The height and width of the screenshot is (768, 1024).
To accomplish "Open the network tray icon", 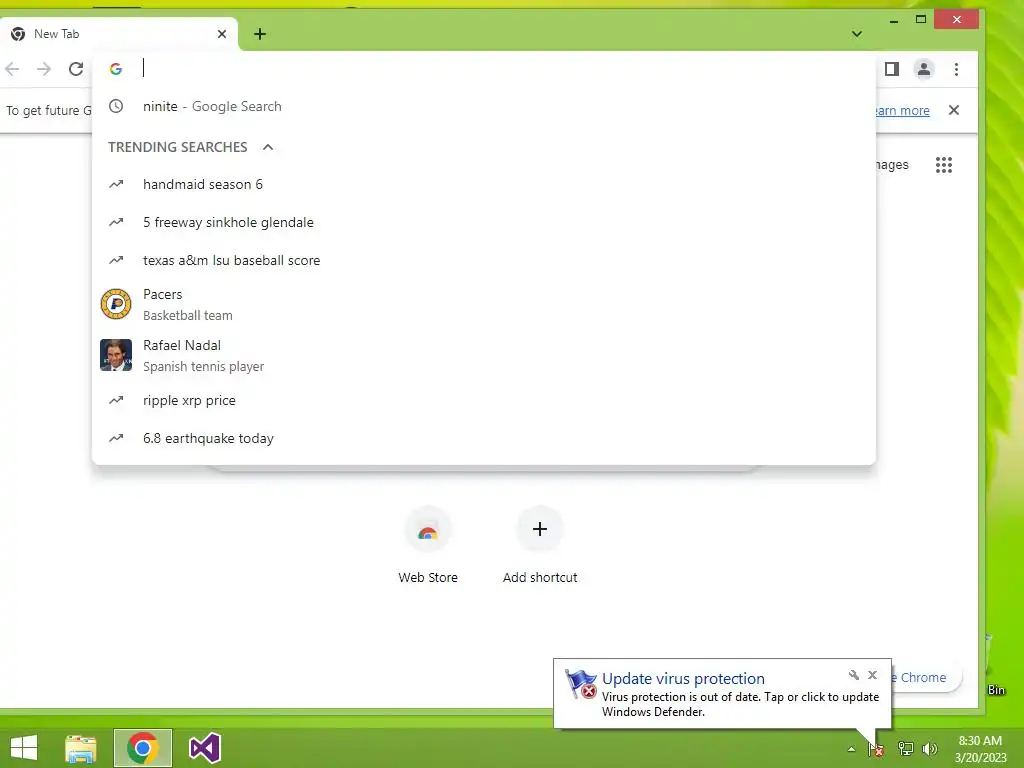I will tap(905, 749).
